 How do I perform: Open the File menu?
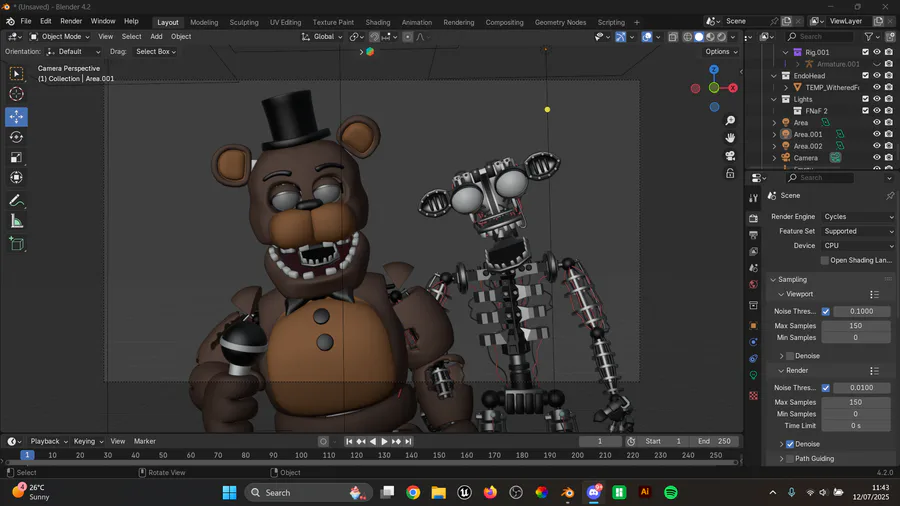[26, 21]
